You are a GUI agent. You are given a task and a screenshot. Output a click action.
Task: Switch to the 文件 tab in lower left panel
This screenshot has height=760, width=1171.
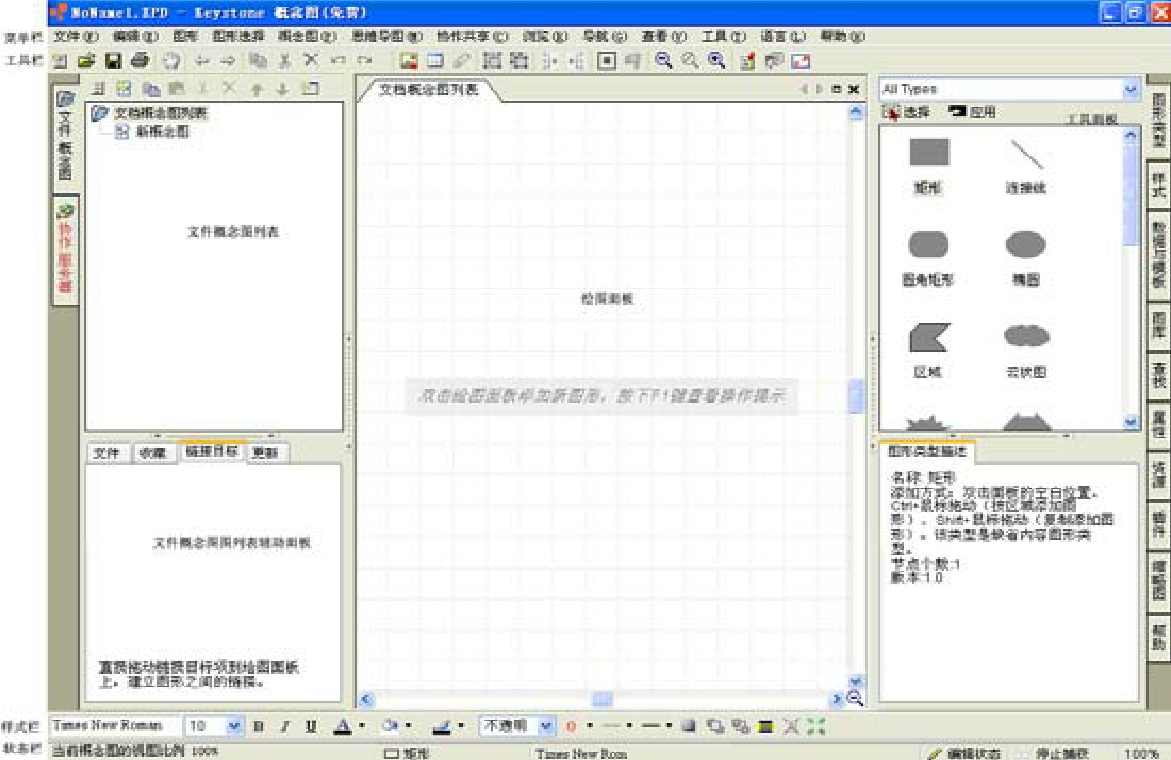pos(107,452)
